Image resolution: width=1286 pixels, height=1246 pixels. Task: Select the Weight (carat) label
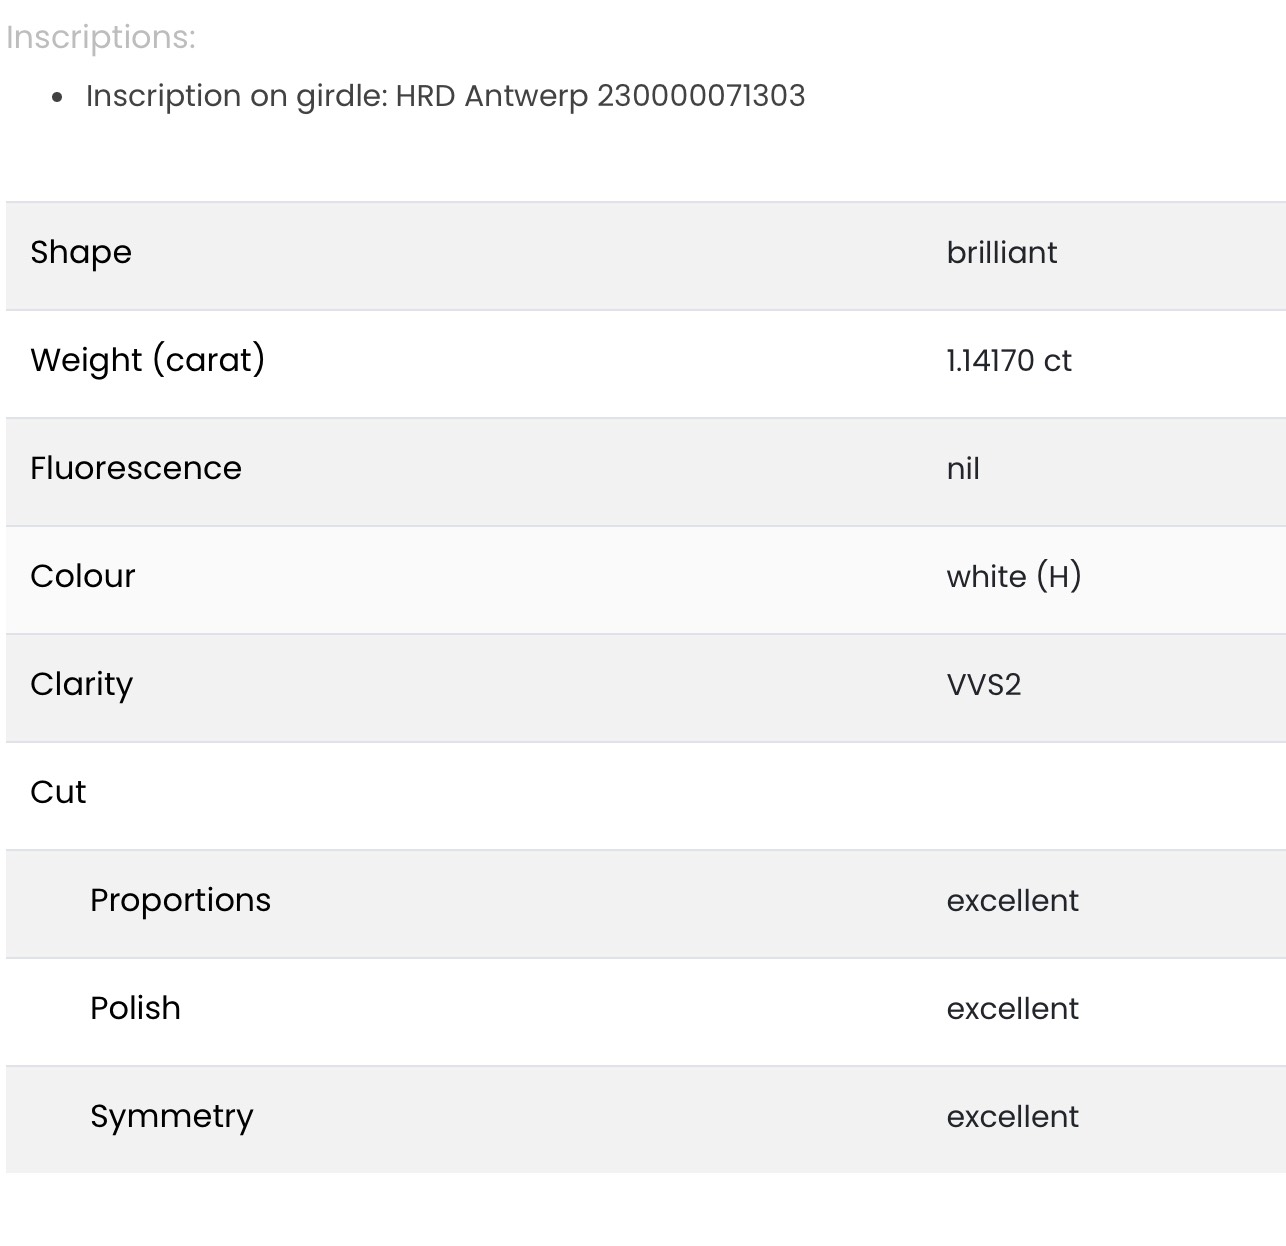coord(148,360)
